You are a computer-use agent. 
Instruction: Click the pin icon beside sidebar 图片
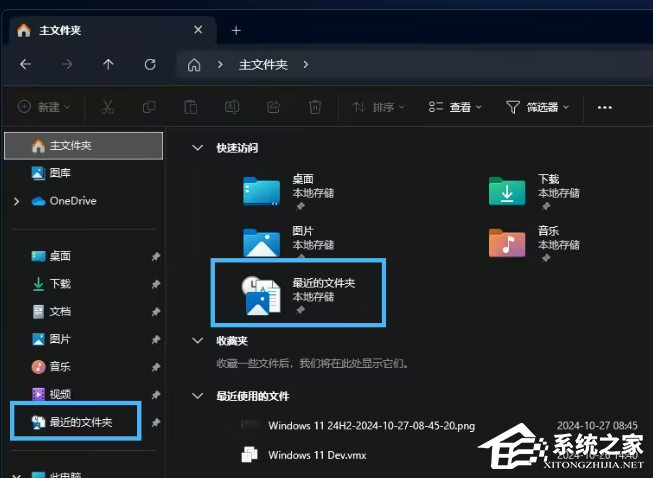(155, 340)
